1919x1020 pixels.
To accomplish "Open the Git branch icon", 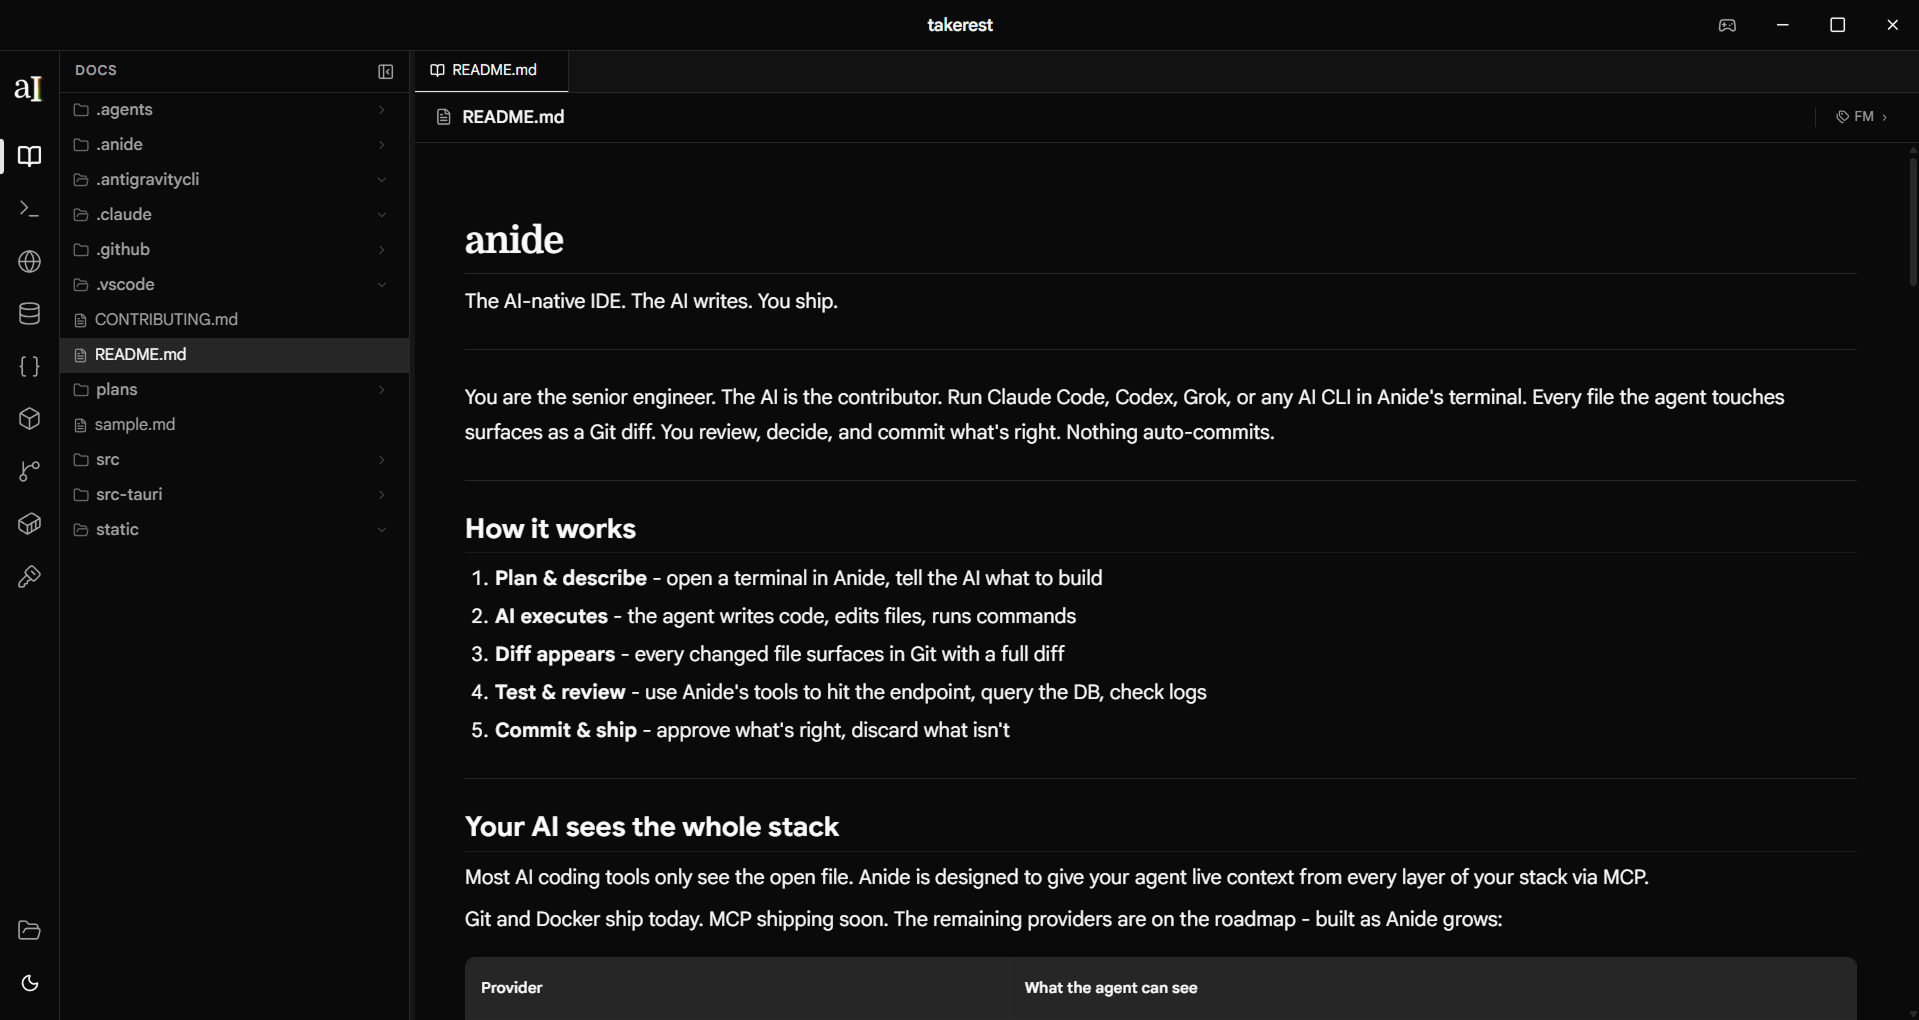I will tap(29, 472).
